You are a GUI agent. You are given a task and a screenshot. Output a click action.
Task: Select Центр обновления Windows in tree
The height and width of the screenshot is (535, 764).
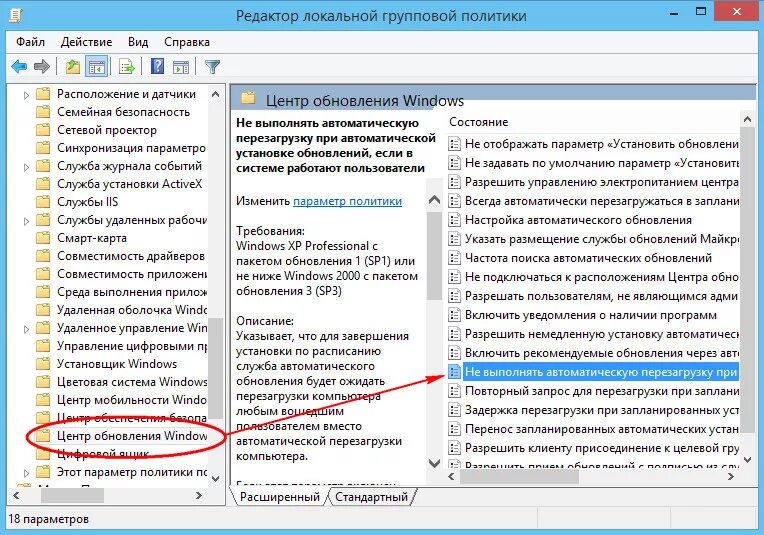(132, 436)
